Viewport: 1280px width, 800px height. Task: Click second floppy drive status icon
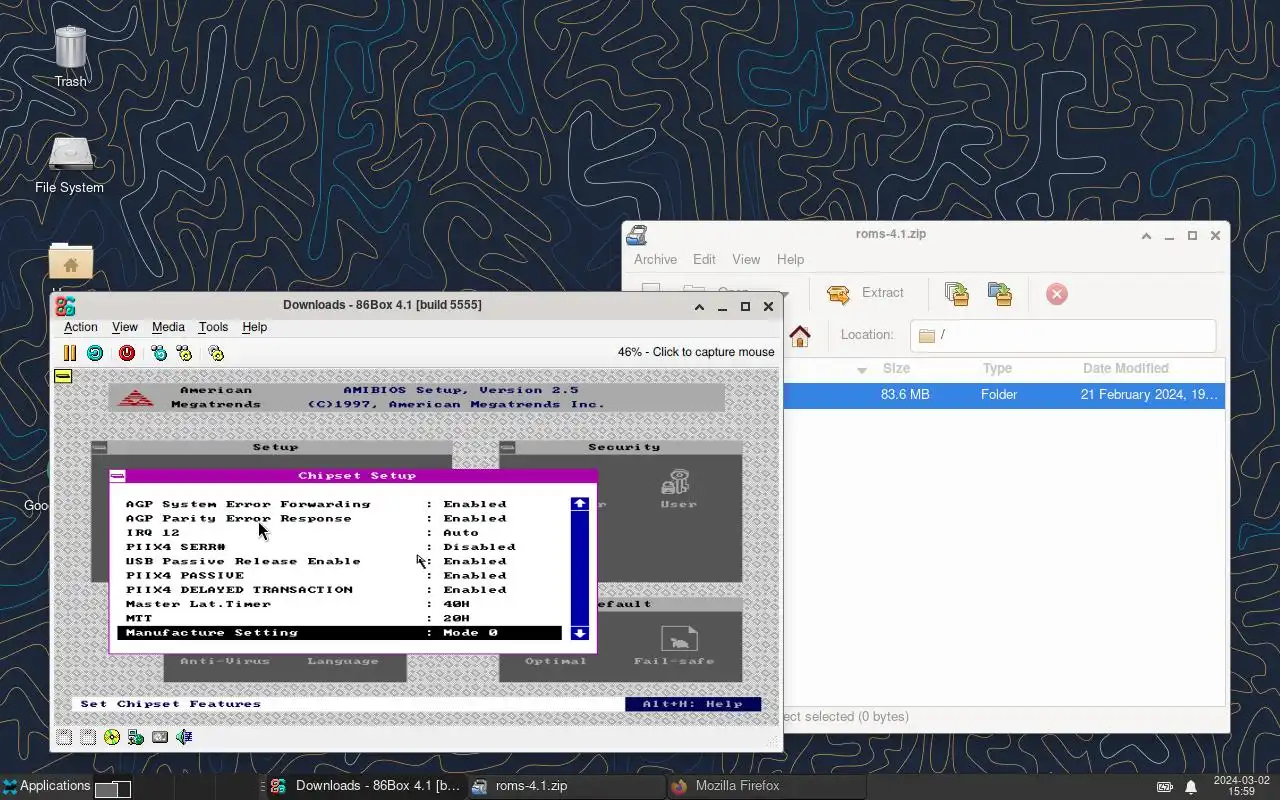pos(88,737)
